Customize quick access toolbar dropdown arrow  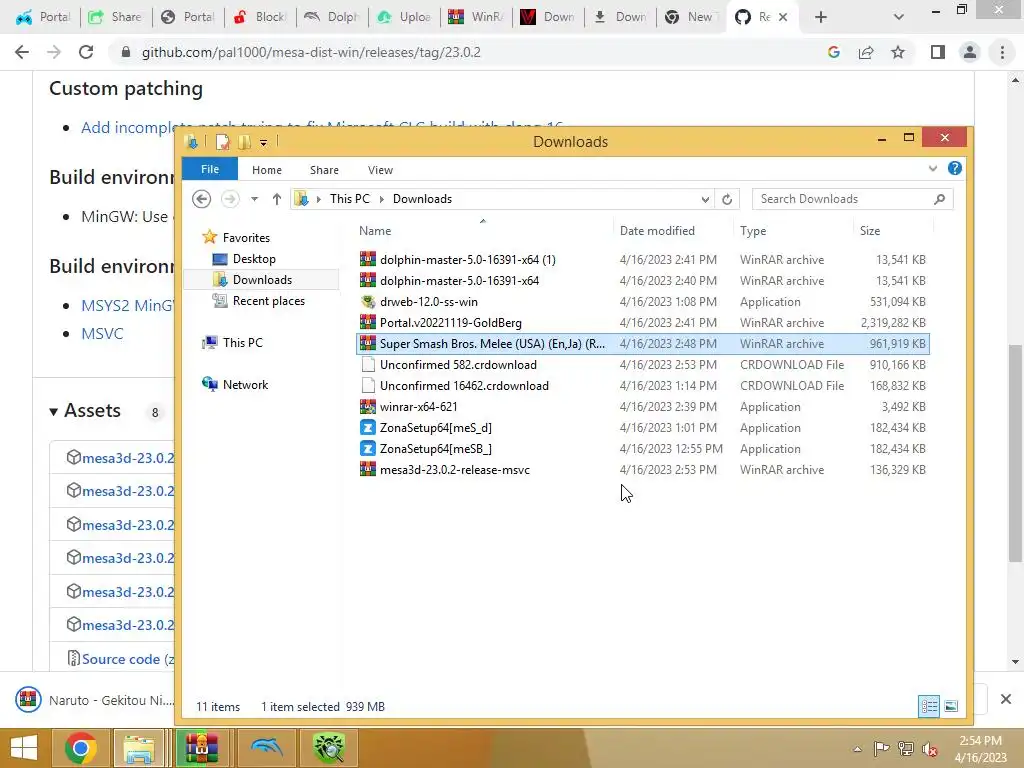[263, 142]
